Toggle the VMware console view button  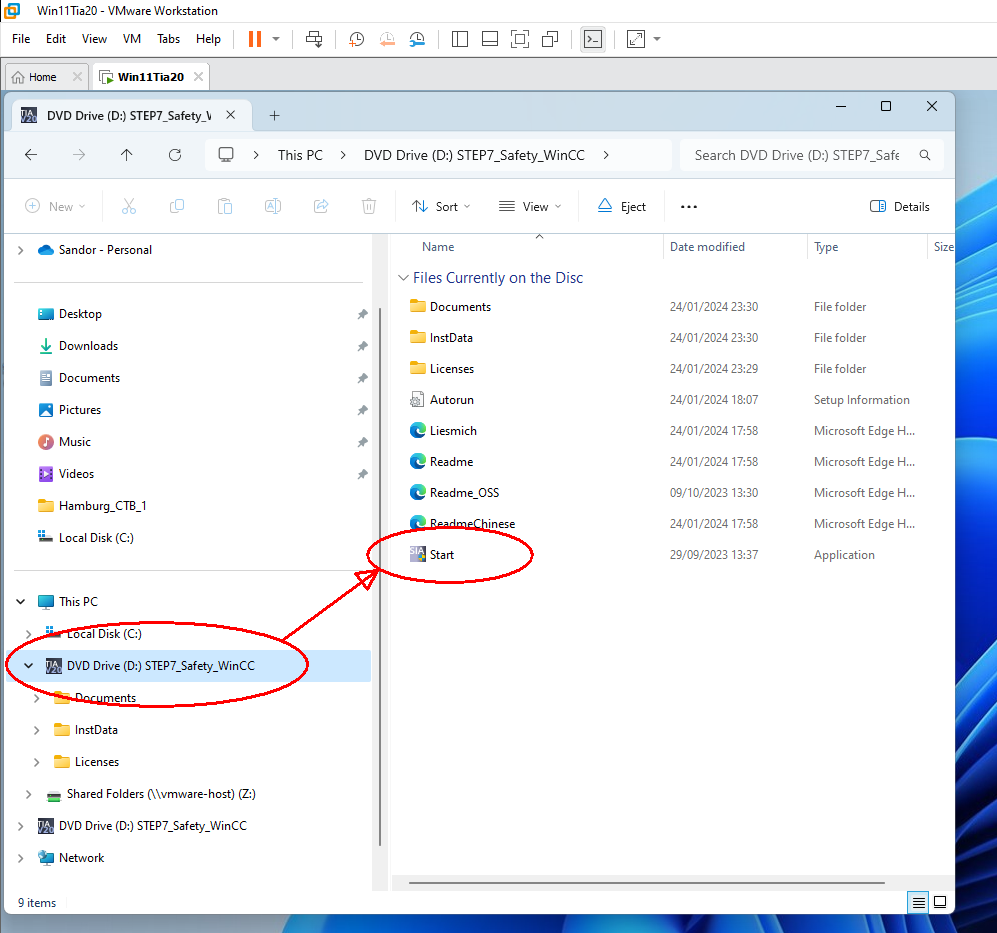click(593, 39)
